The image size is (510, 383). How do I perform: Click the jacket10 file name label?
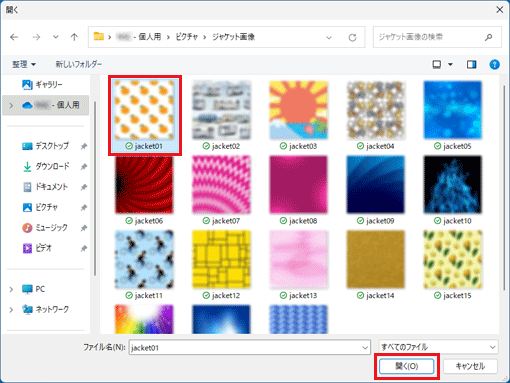pyautogui.click(x=457, y=221)
